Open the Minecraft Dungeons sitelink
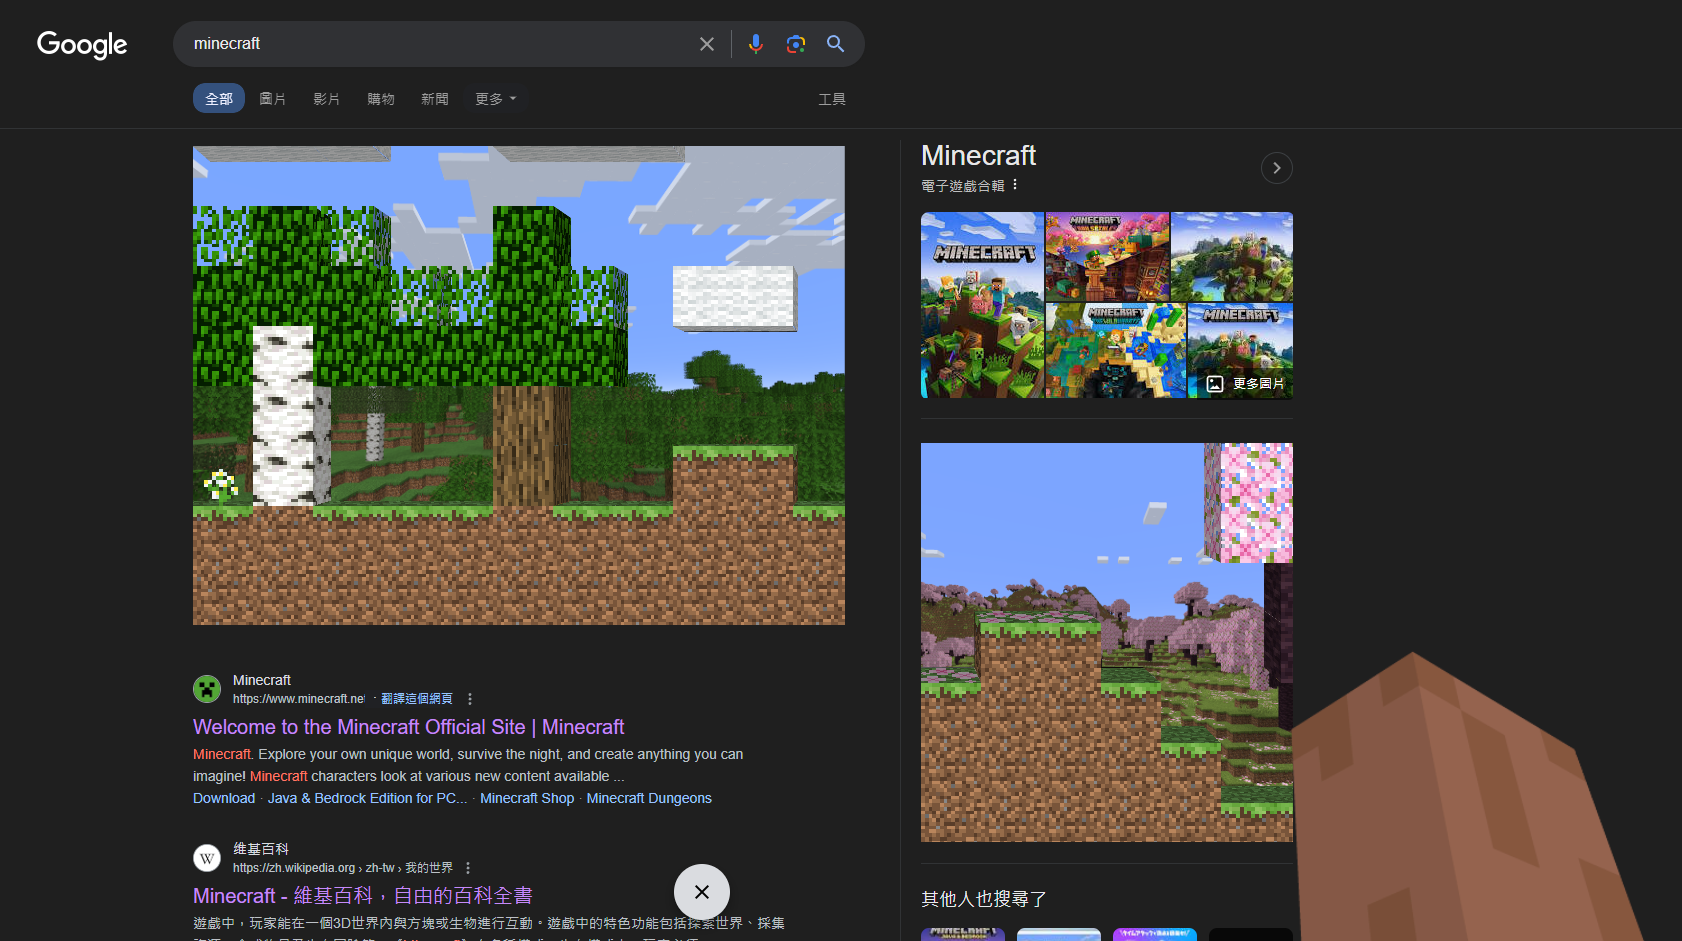Viewport: 1682px width, 941px height. (x=649, y=798)
